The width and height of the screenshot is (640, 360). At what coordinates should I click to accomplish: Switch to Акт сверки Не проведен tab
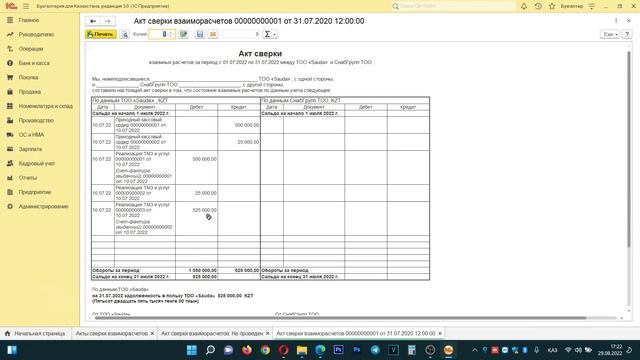(x=212, y=333)
